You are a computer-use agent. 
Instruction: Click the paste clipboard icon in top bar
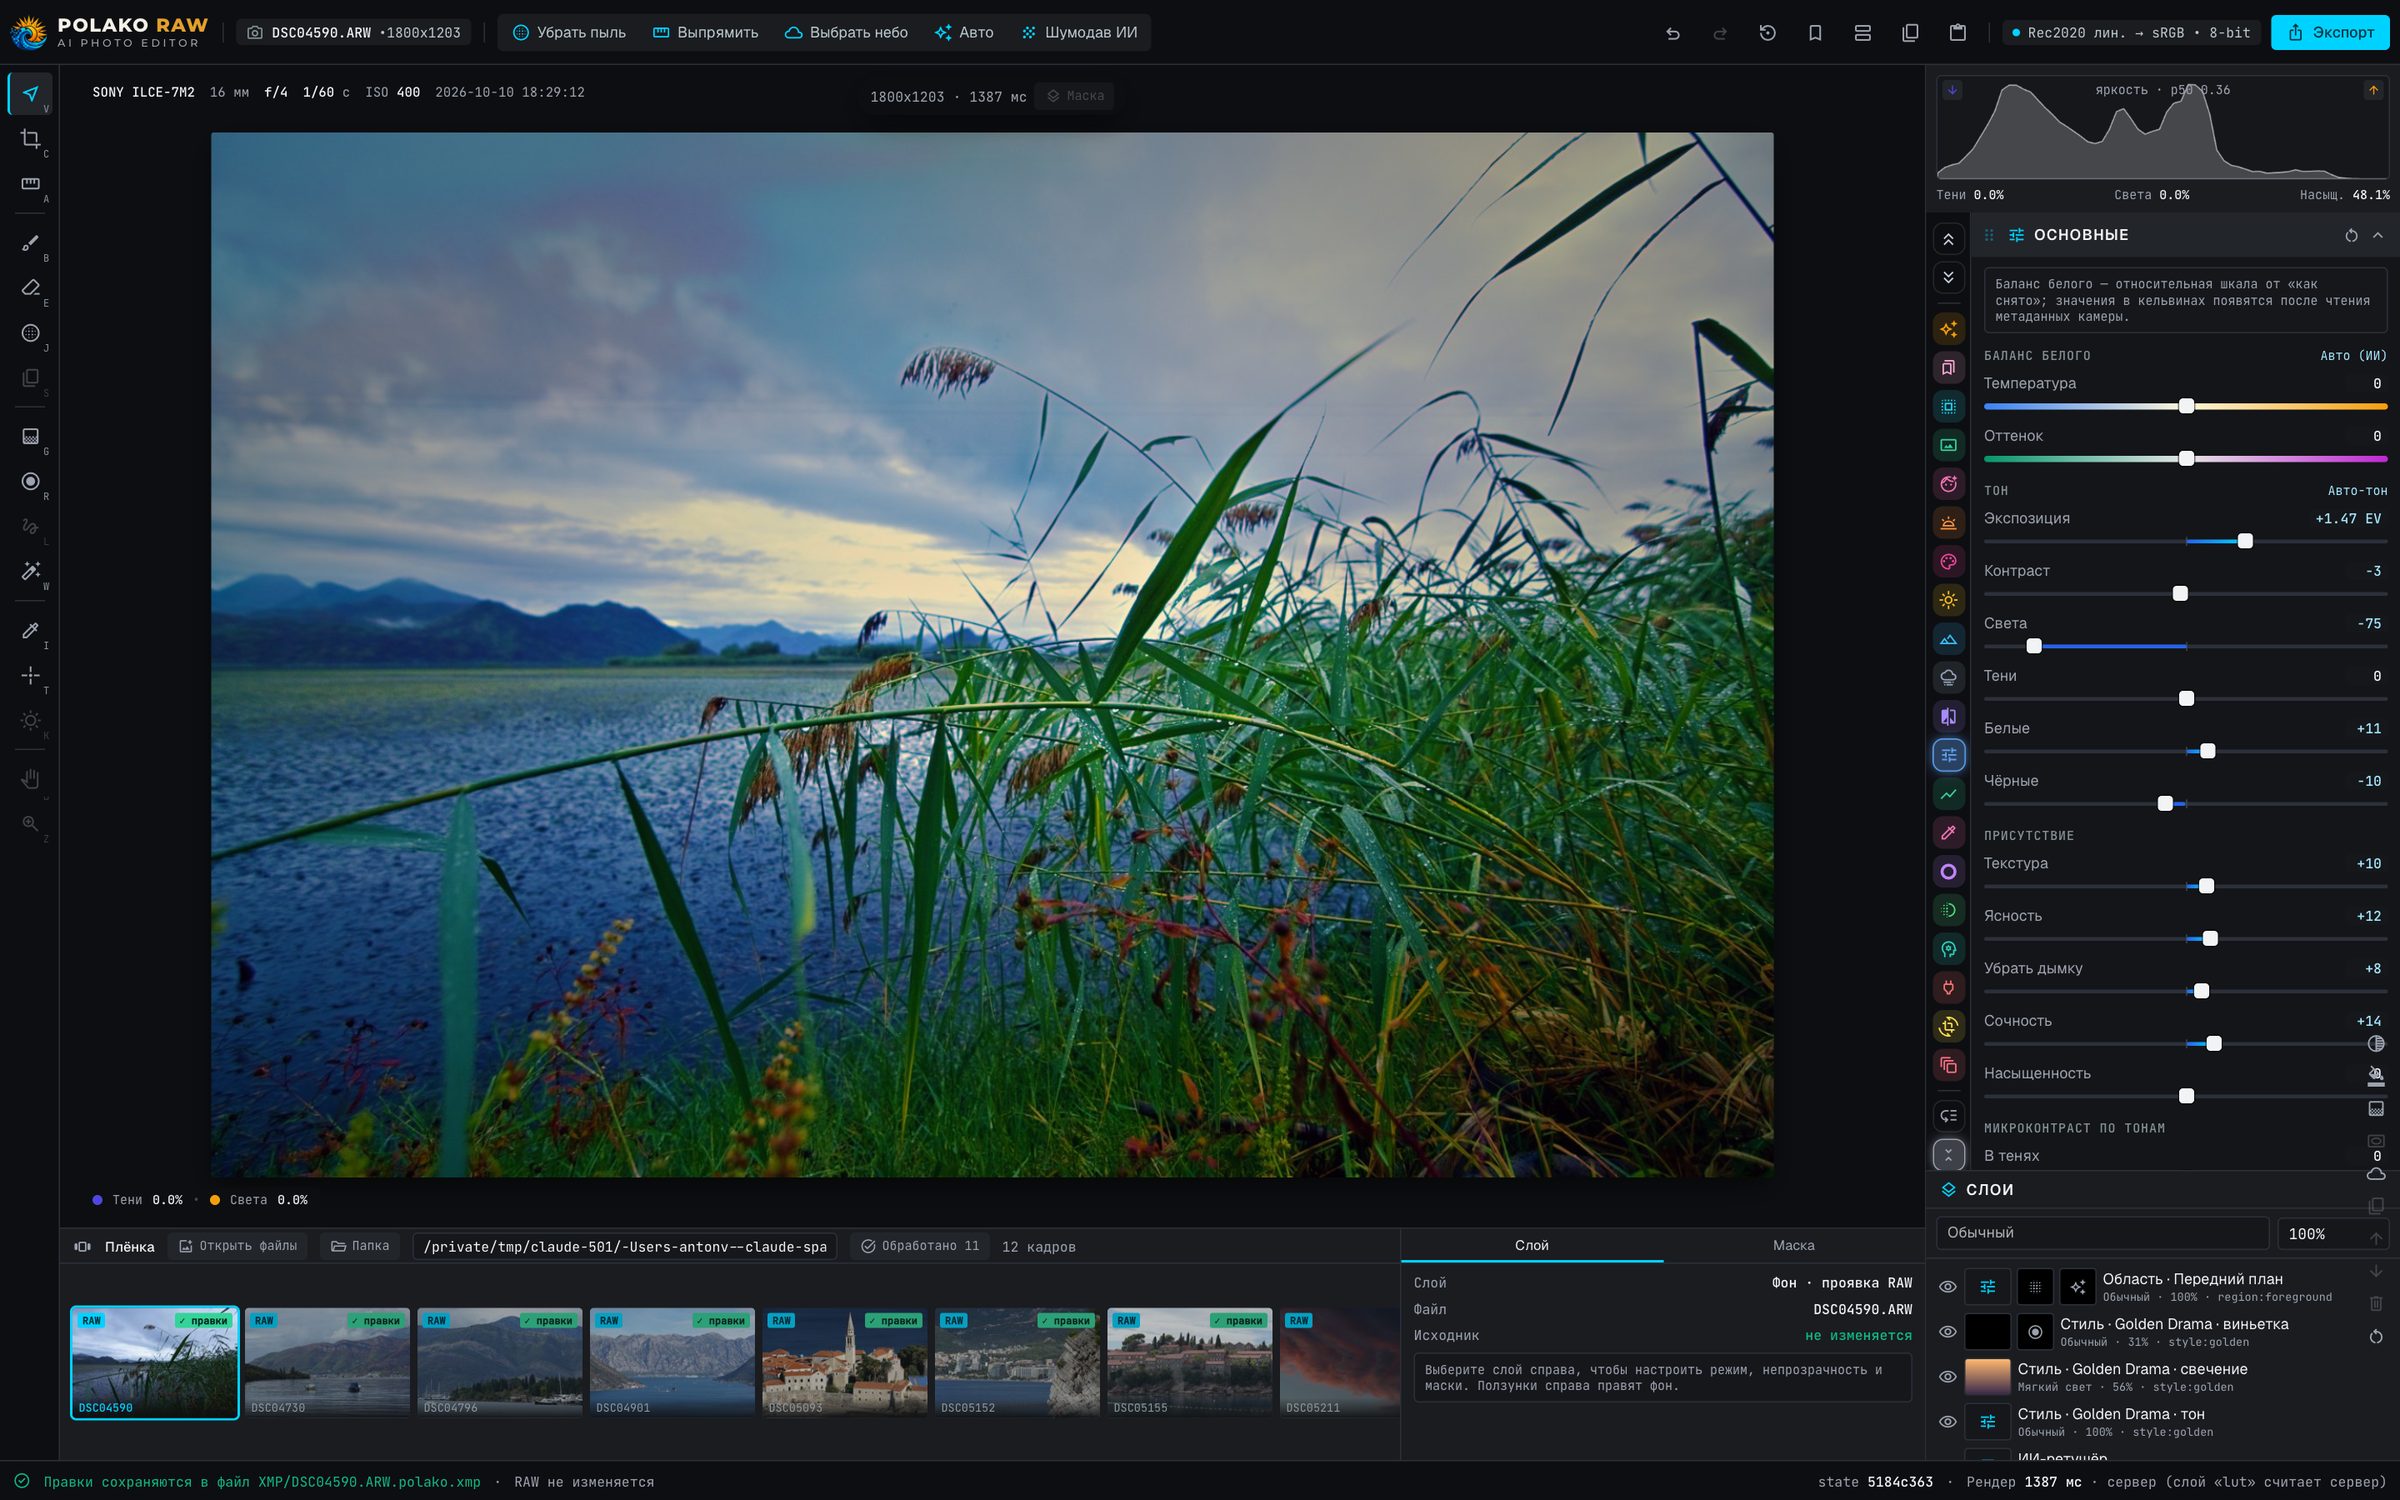pyautogui.click(x=1958, y=33)
